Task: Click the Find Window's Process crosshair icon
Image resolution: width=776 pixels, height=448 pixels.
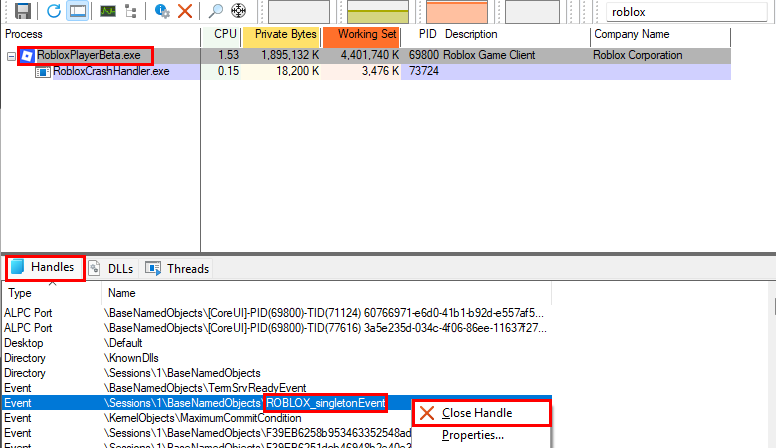Action: coord(239,10)
